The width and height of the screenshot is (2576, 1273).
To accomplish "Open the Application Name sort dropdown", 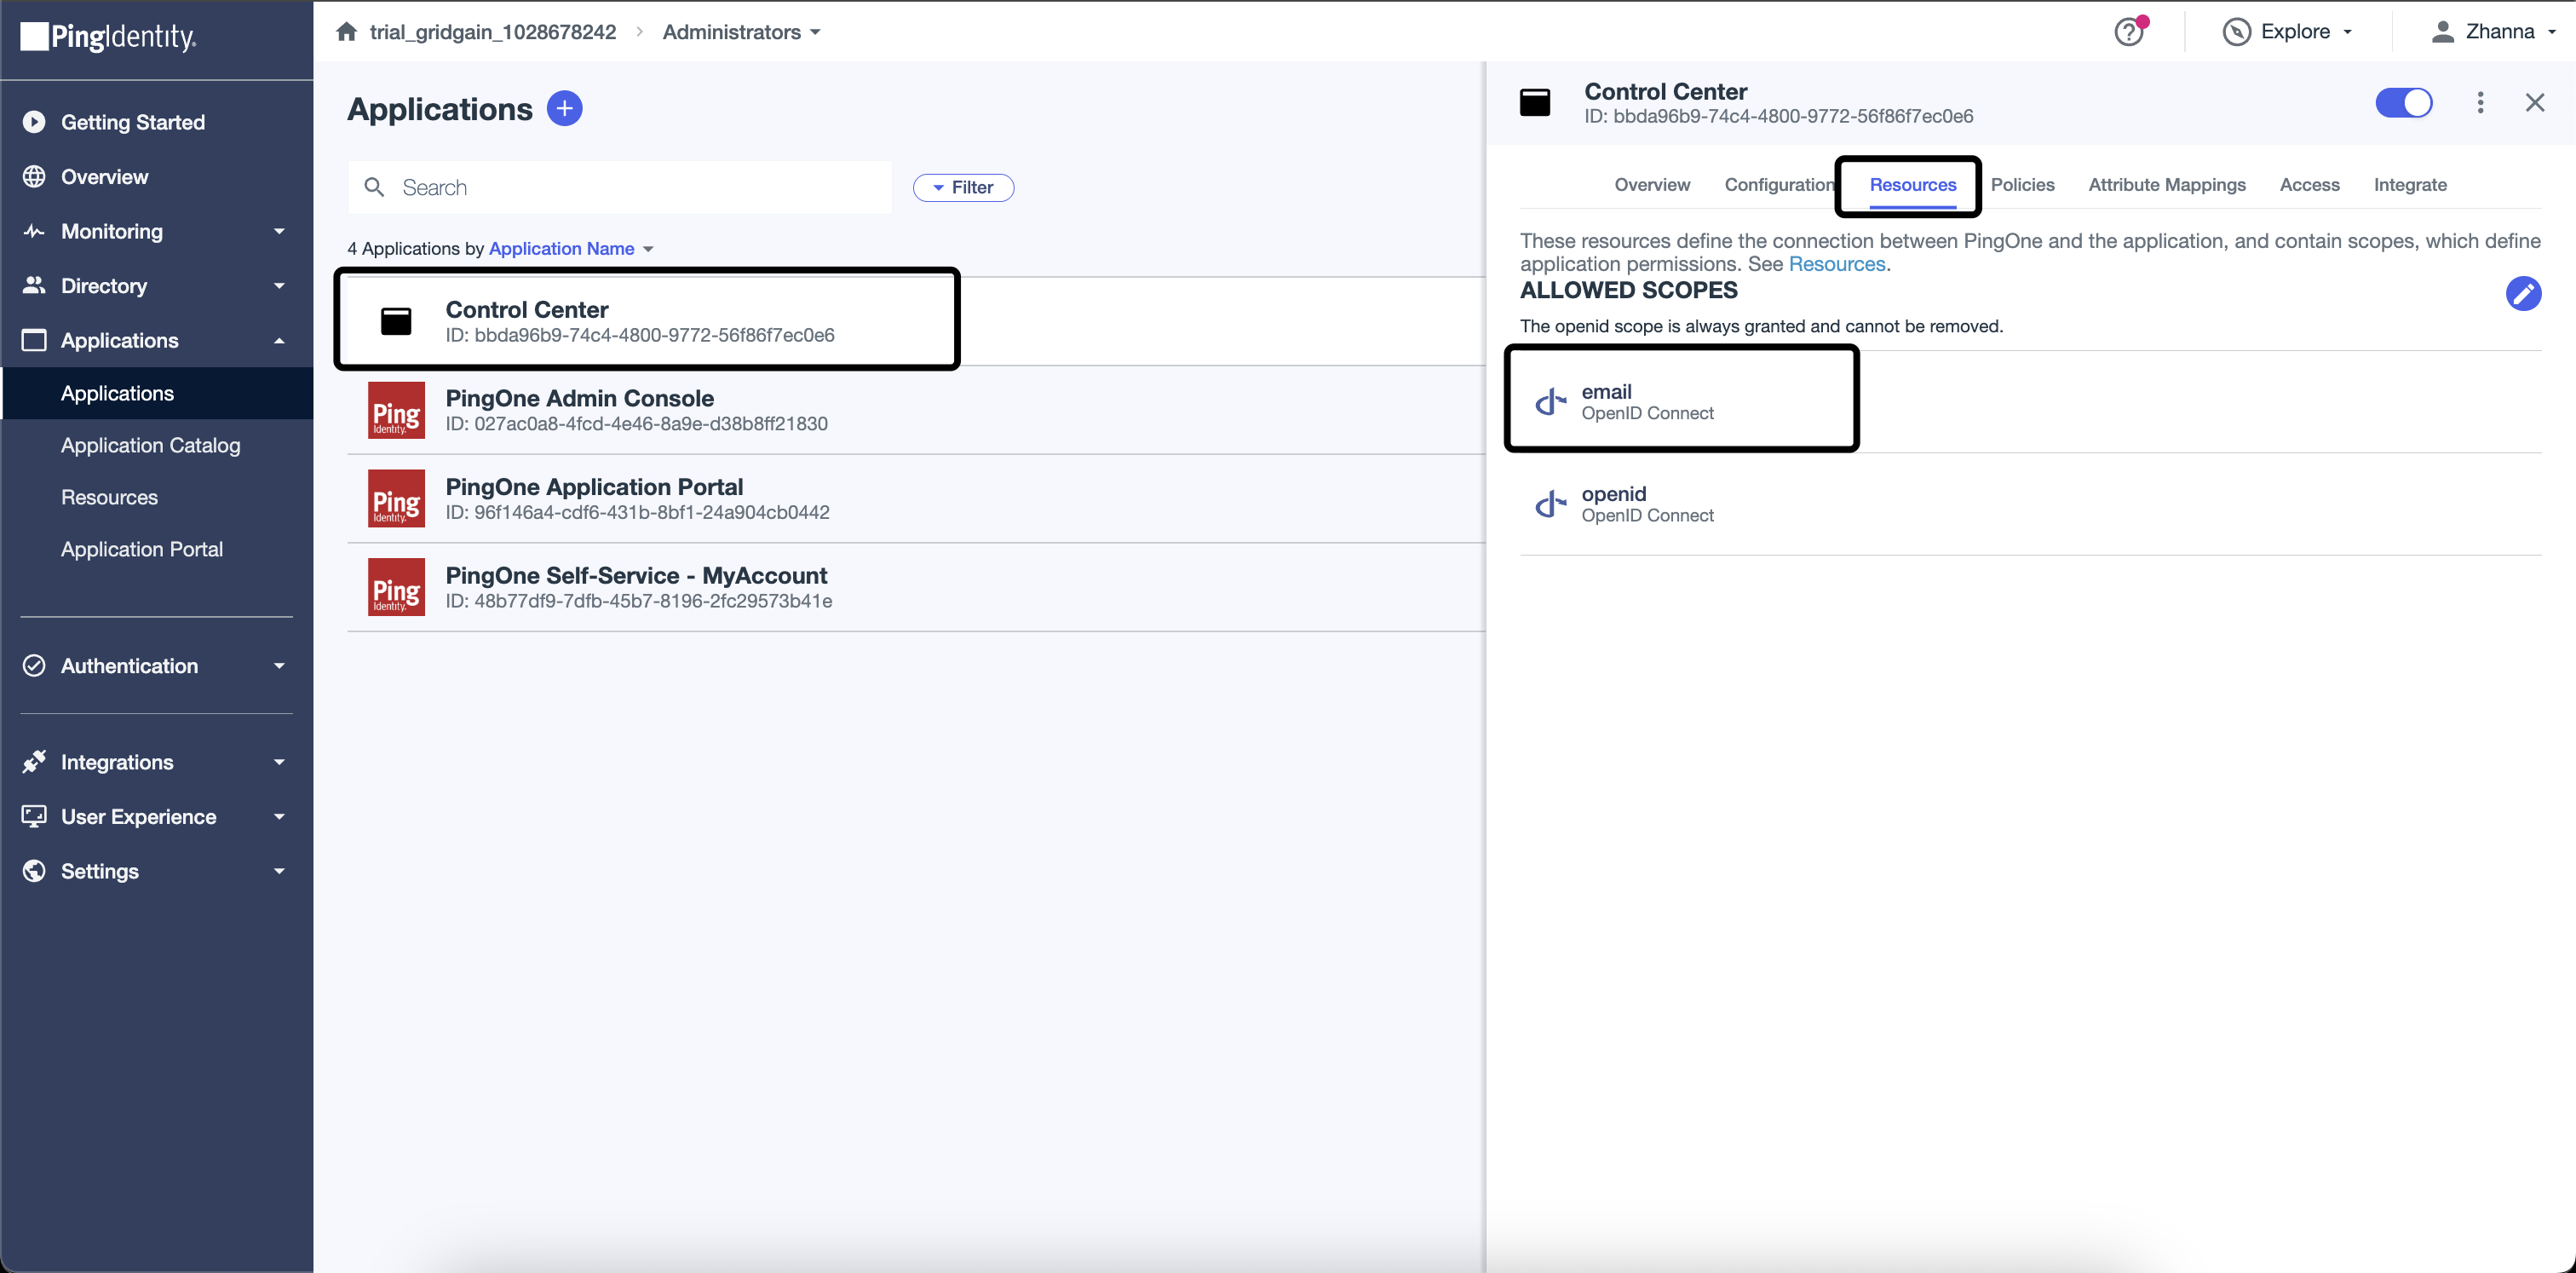I will pos(571,248).
